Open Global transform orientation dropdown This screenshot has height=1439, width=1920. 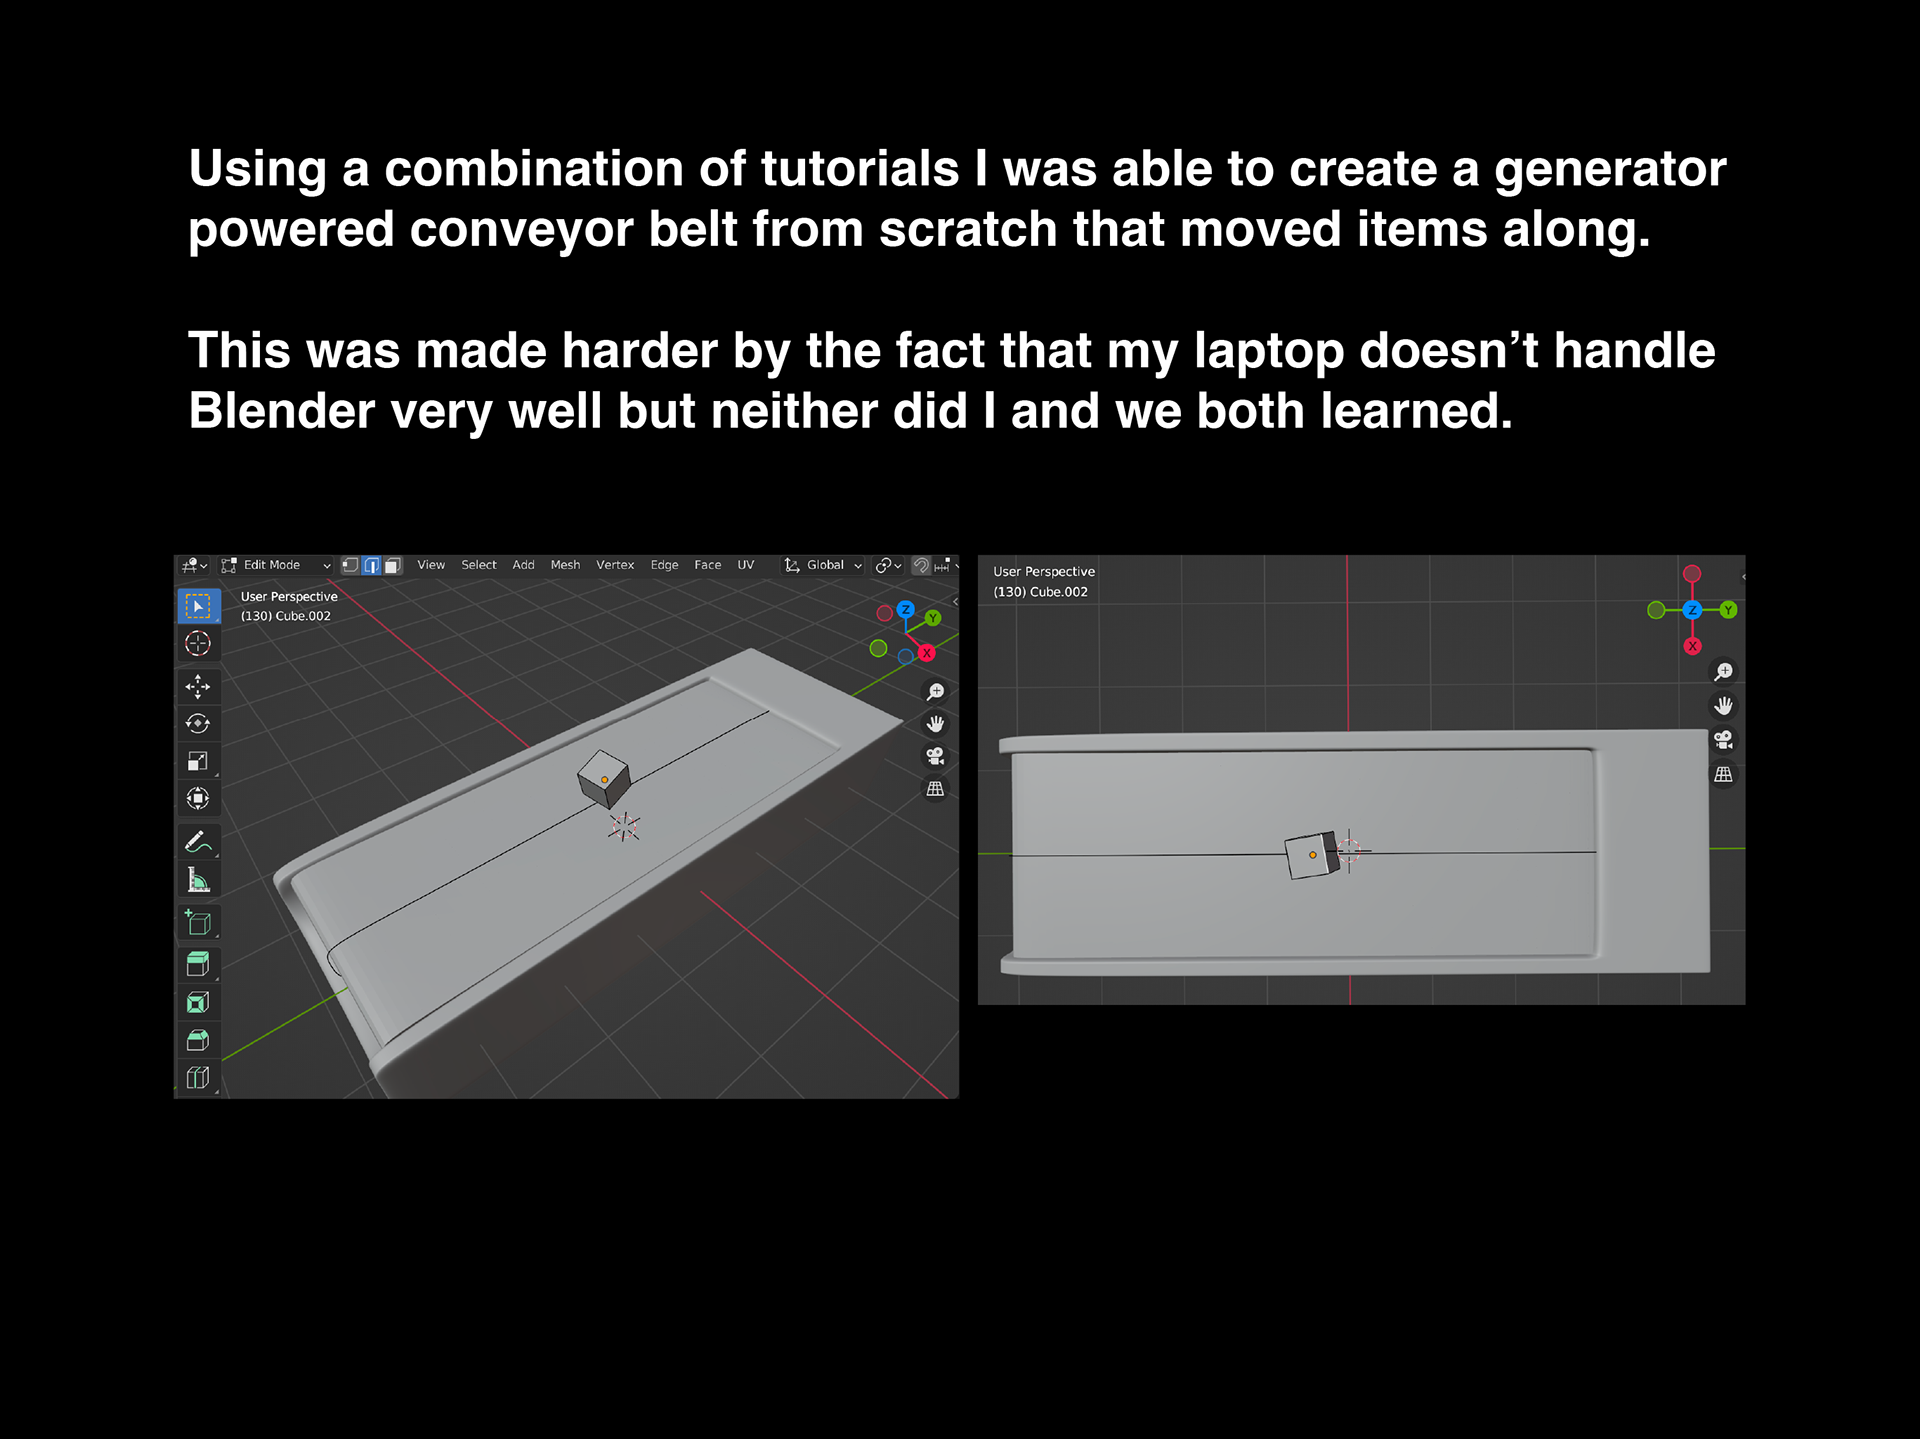[824, 565]
